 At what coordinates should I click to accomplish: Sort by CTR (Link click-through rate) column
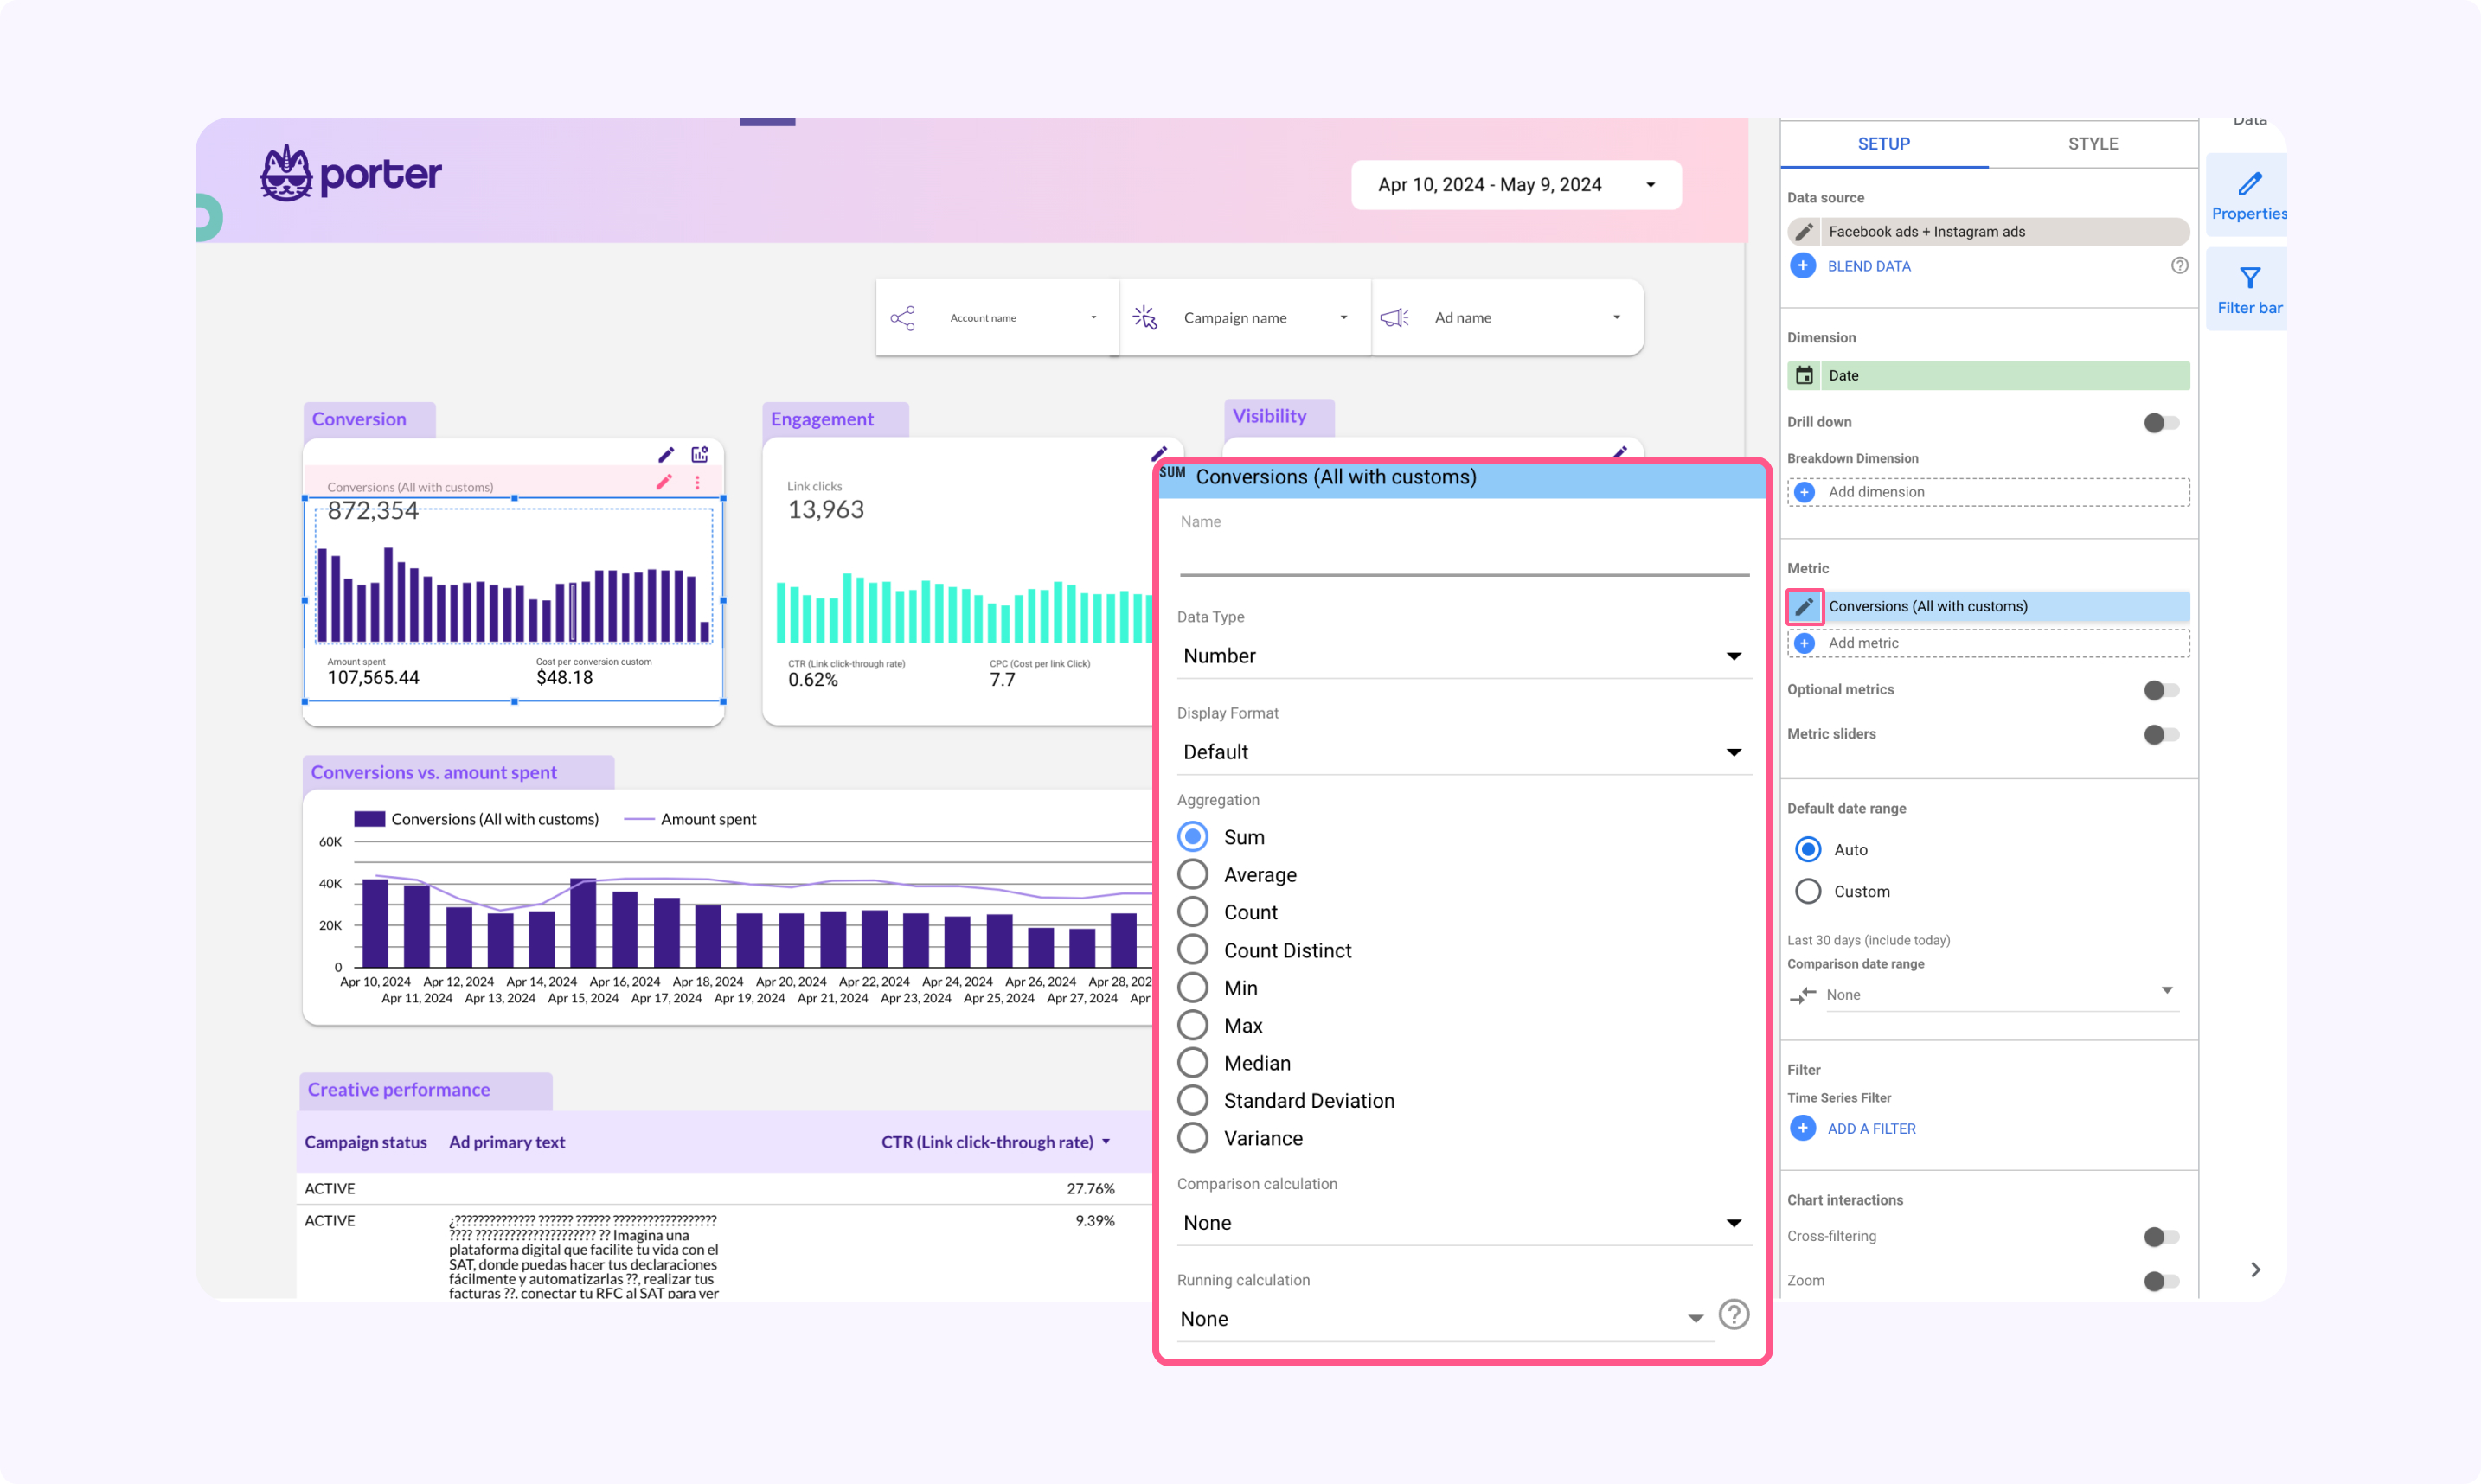click(996, 1142)
